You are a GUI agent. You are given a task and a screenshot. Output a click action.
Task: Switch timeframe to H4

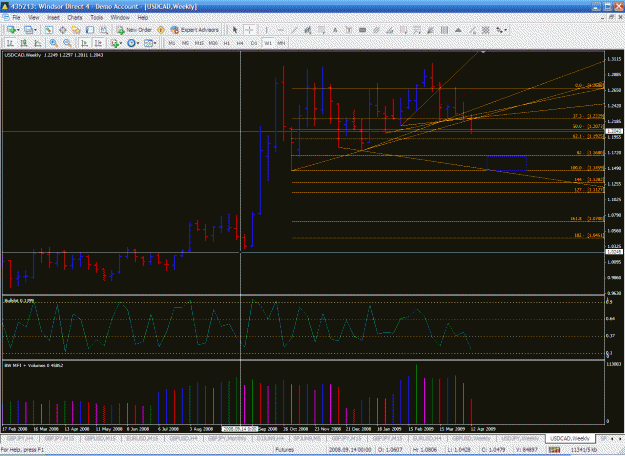click(240, 43)
